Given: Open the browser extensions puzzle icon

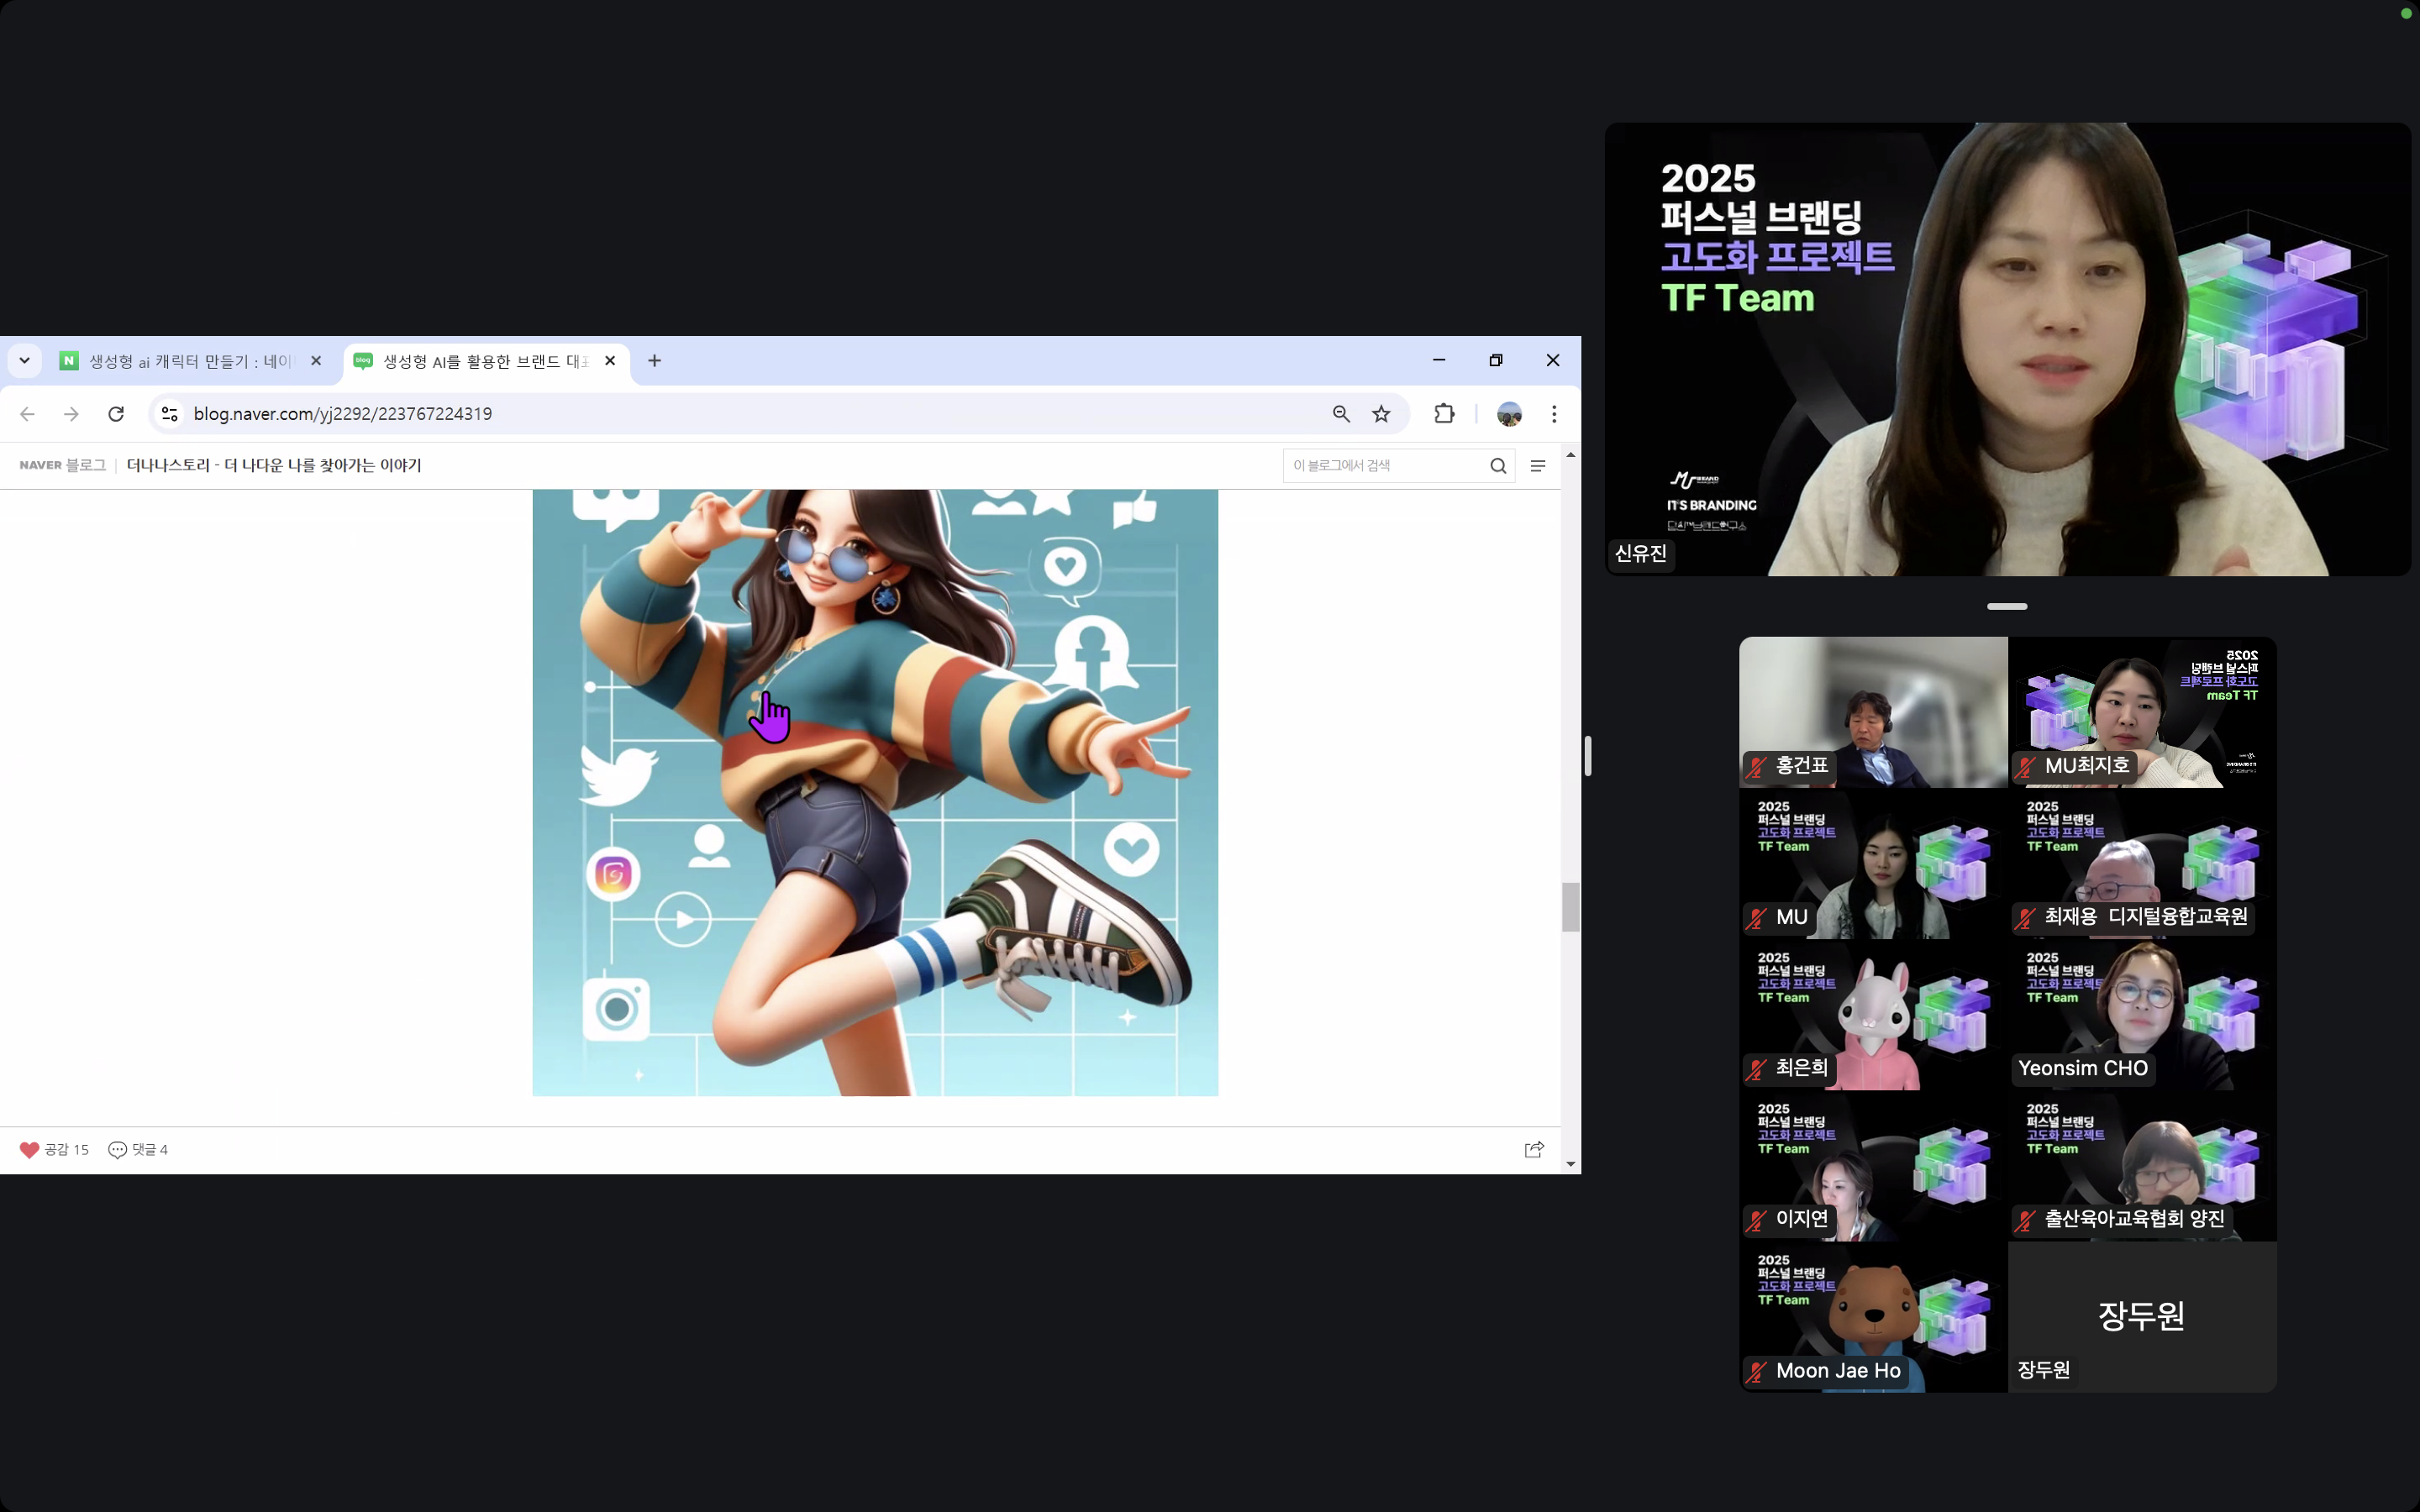Looking at the screenshot, I should pyautogui.click(x=1444, y=414).
